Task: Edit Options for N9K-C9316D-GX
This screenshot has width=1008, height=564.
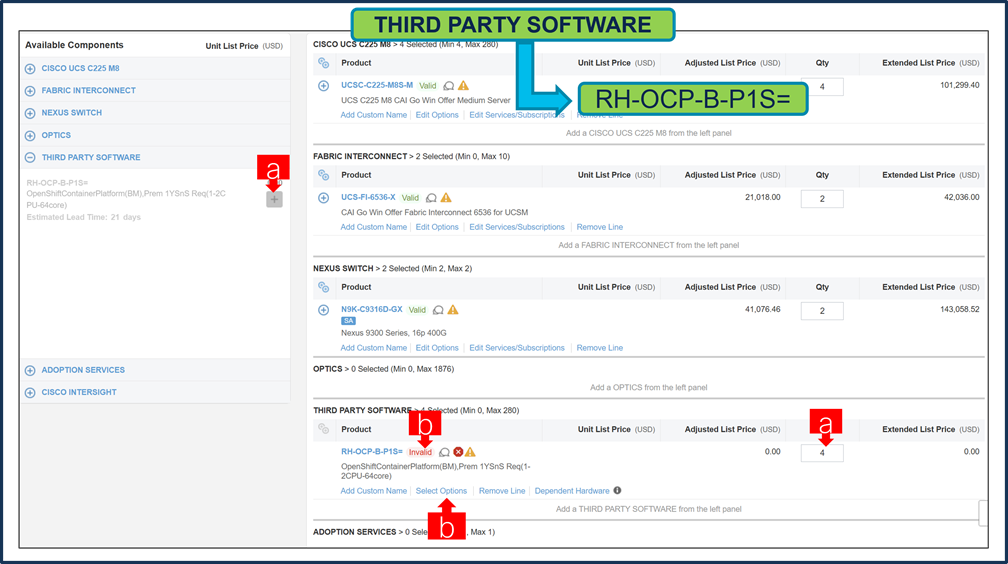Action: point(437,348)
